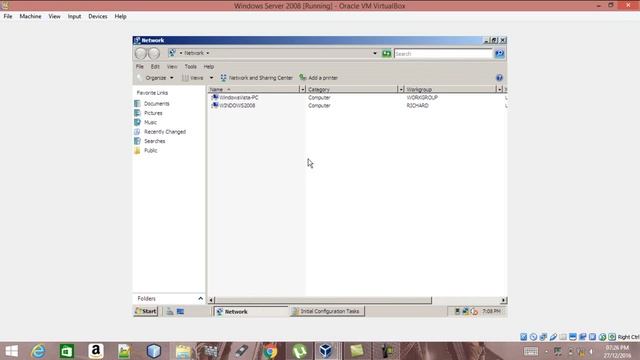Click Show Desktop quick launch icon
Viewport: 640px width, 360px height.
tap(180, 311)
